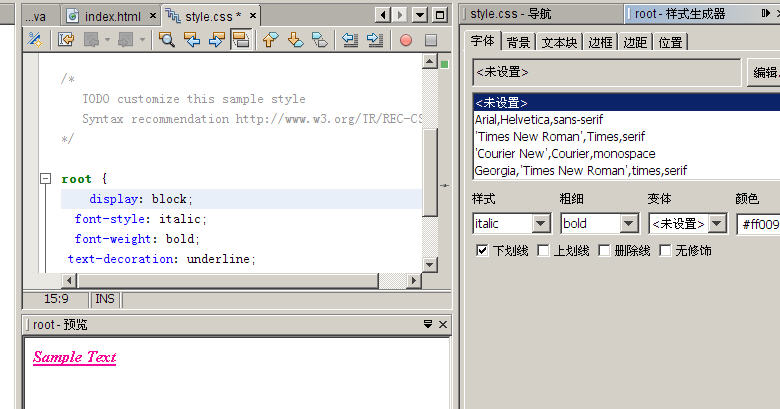This screenshot has width=780, height=409.
Task: Check the 无修饰 no-decoration checkbox
Action: pos(665,250)
